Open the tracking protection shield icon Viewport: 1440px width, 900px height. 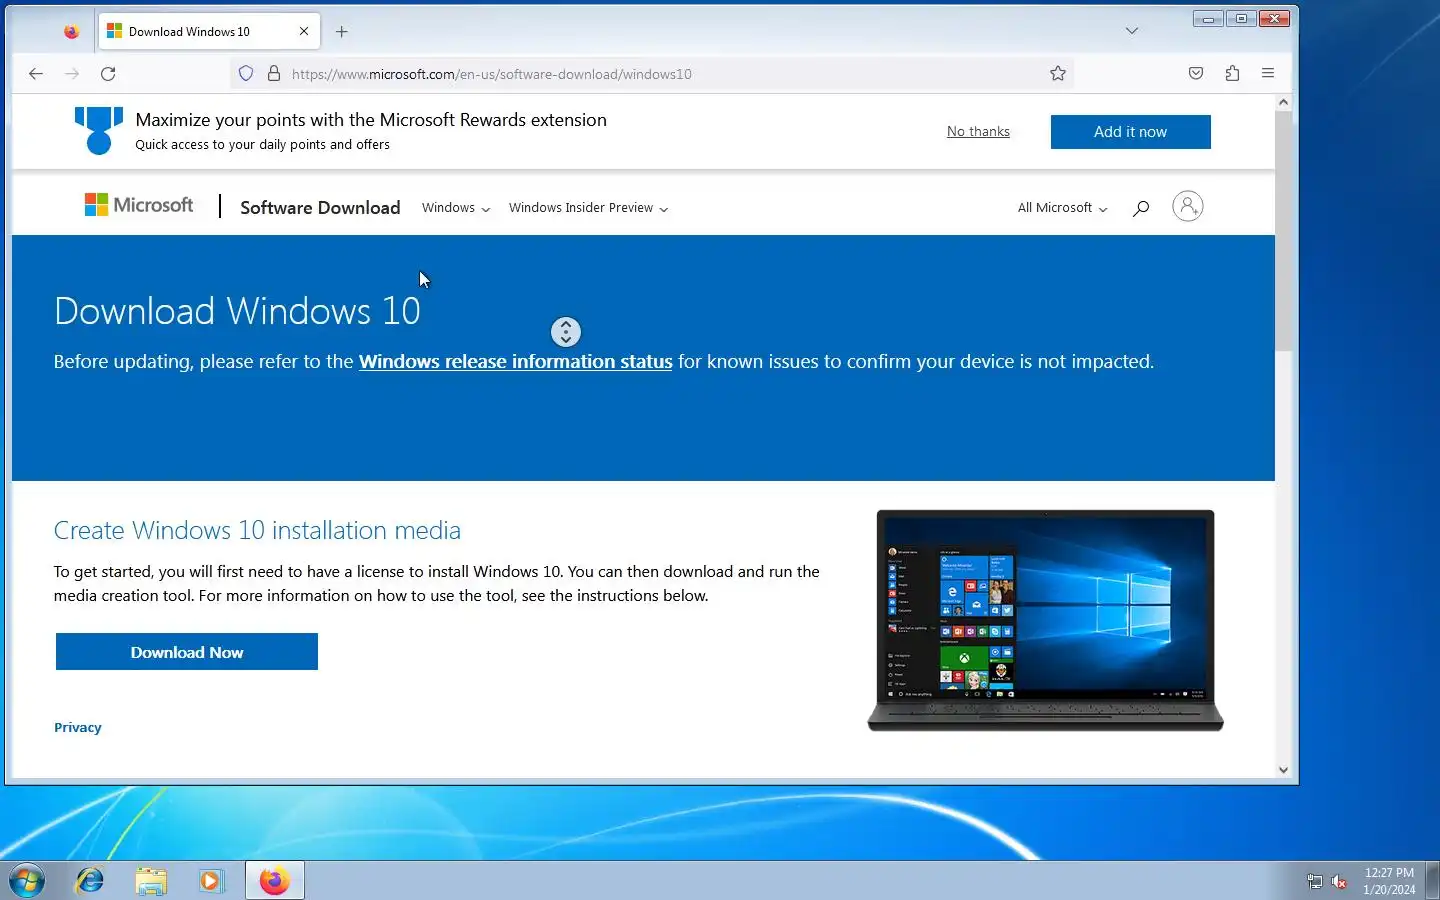246,74
